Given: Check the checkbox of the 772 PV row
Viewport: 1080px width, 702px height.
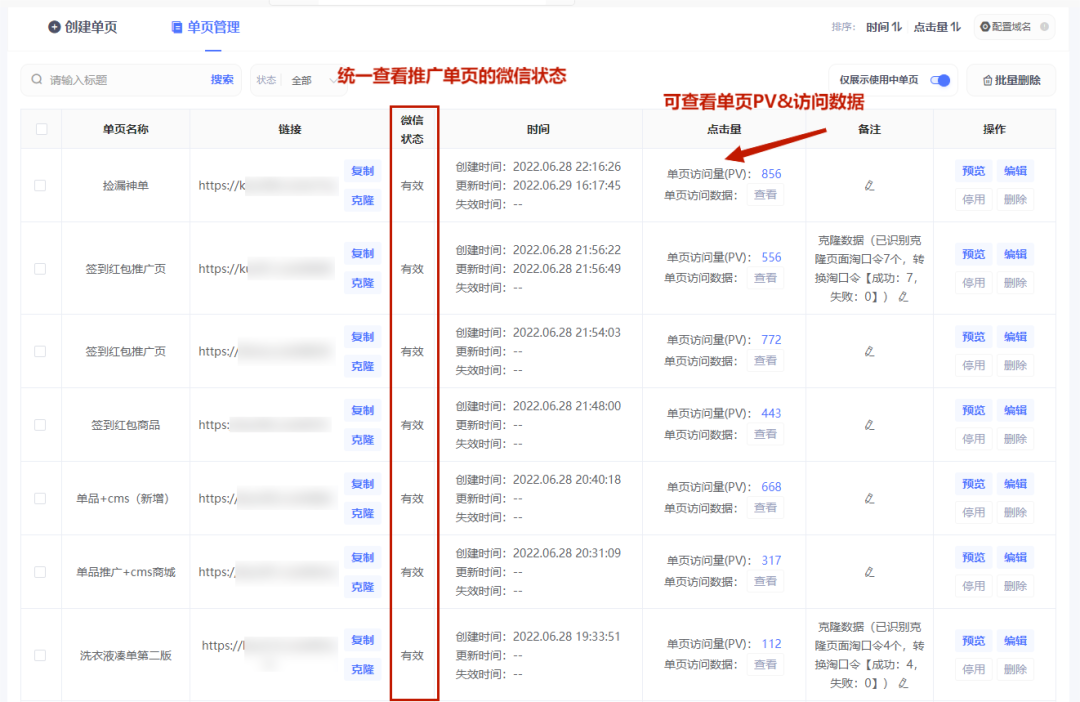Looking at the screenshot, I should click(x=40, y=351).
